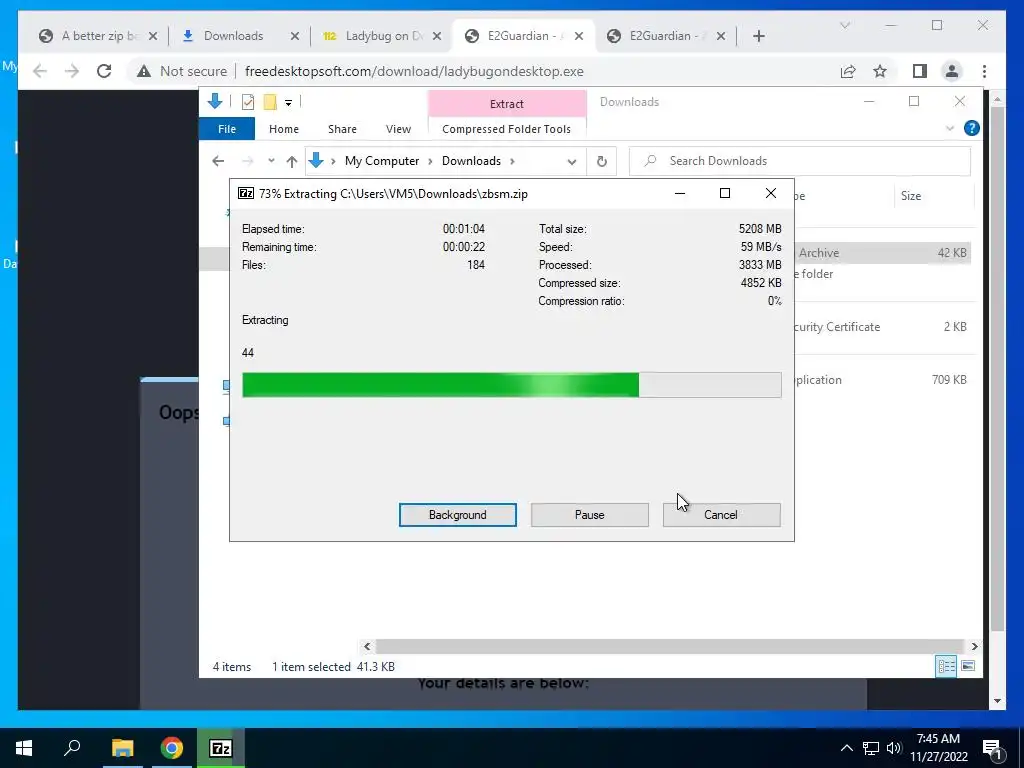The height and width of the screenshot is (768, 1024).
Task: Click the Explorer horizontal scrollbar
Action: pos(670,646)
